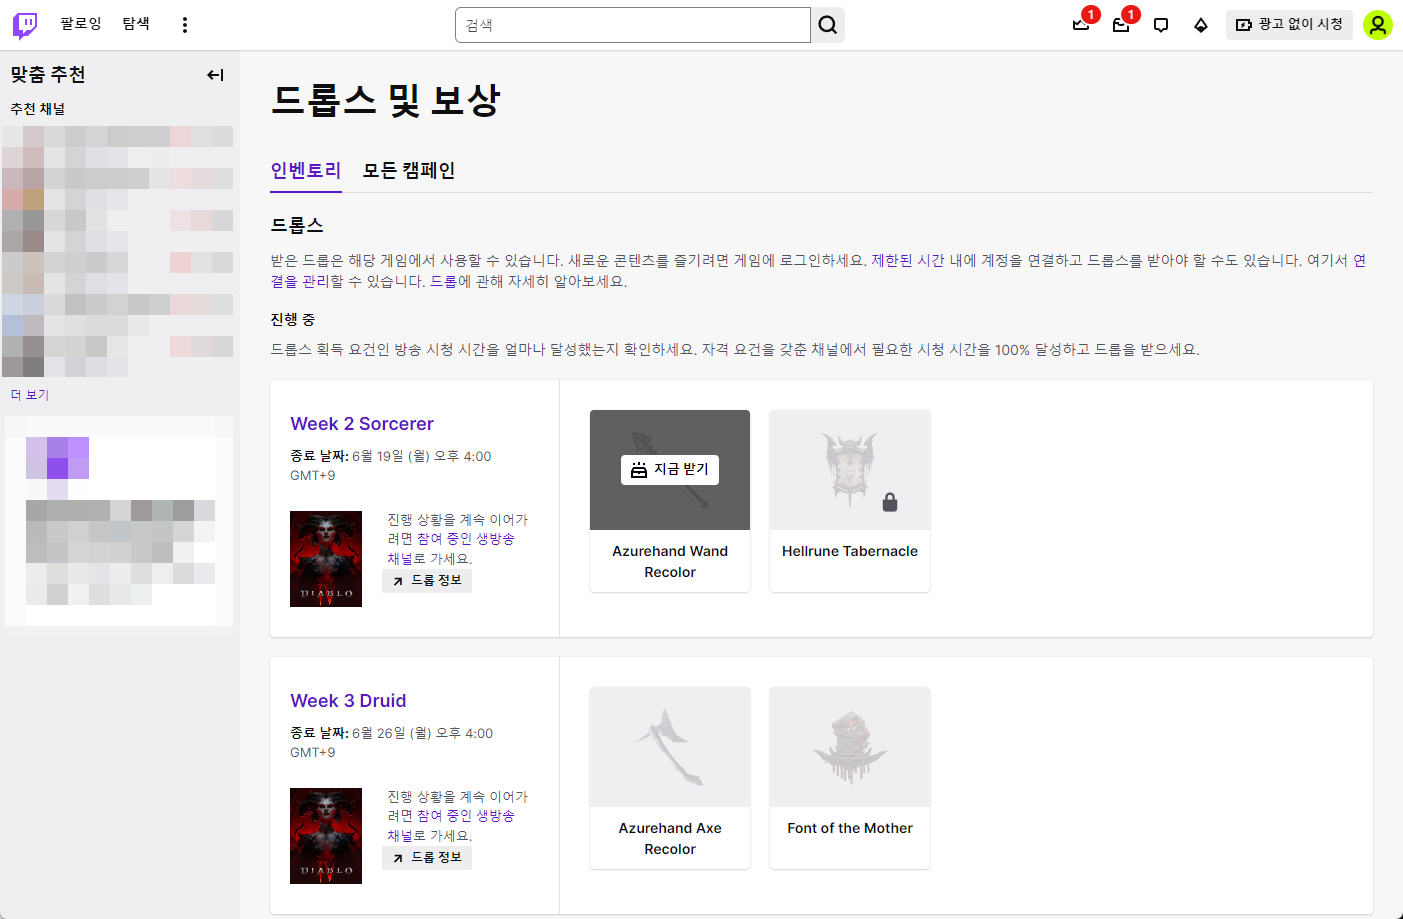Open 드롭 정보 for Week 3 Druid
Screen dimensions: 1403x919
tap(427, 858)
